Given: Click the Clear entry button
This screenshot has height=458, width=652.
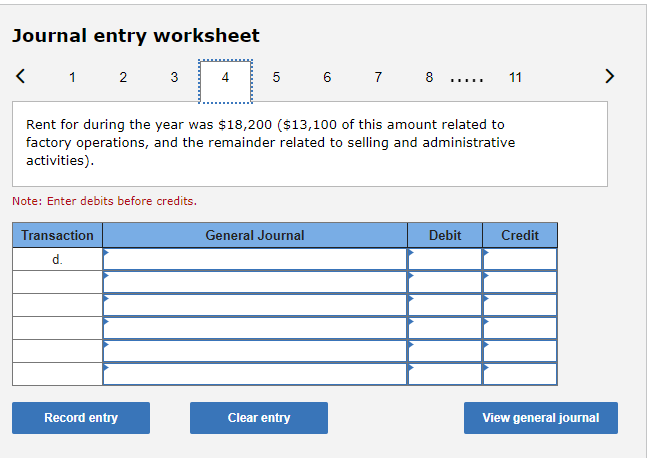Looking at the screenshot, I should coord(259,418).
